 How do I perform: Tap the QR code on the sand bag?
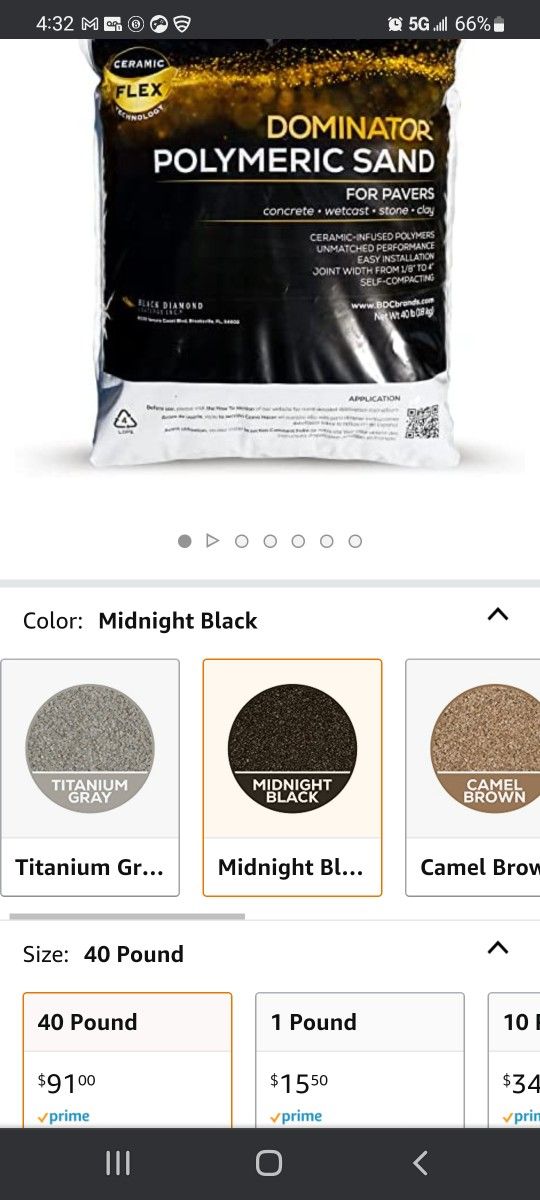(x=423, y=419)
